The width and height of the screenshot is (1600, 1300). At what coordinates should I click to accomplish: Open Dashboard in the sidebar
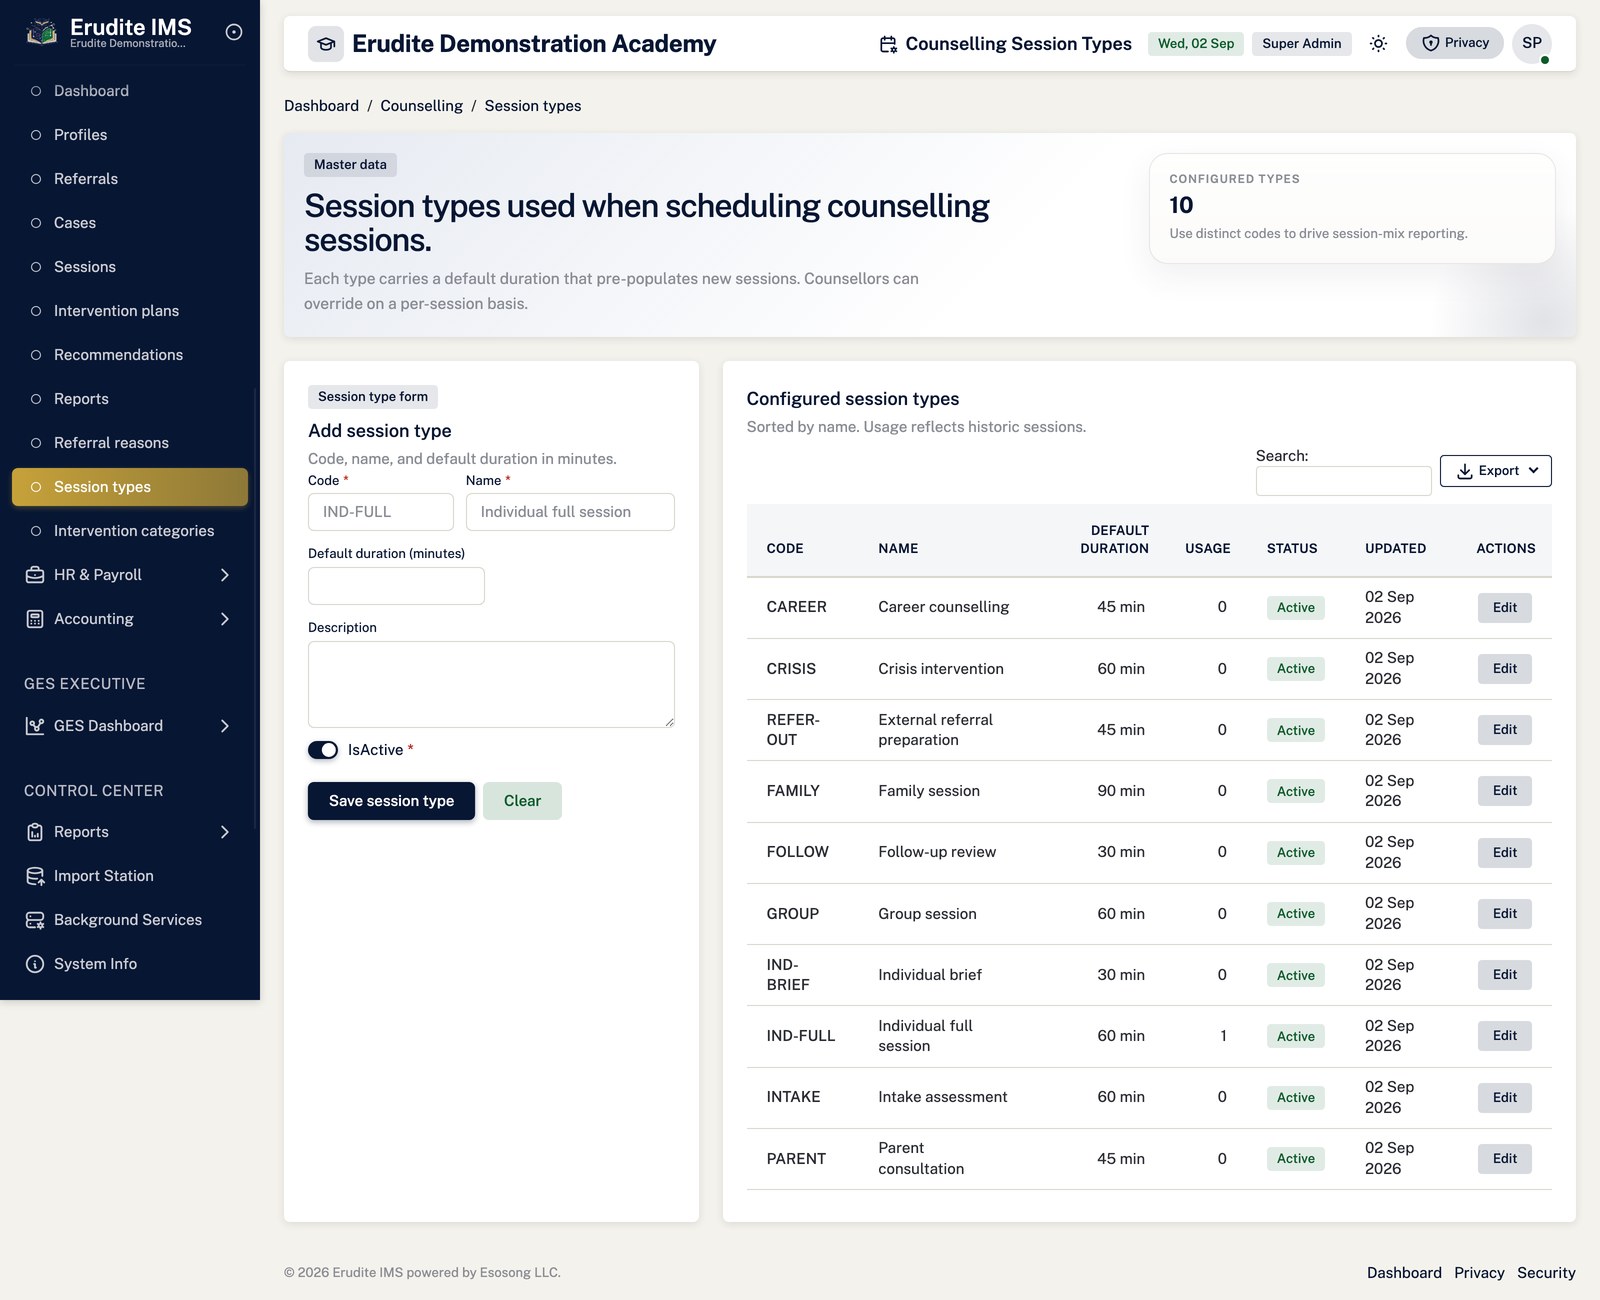pyautogui.click(x=130, y=91)
